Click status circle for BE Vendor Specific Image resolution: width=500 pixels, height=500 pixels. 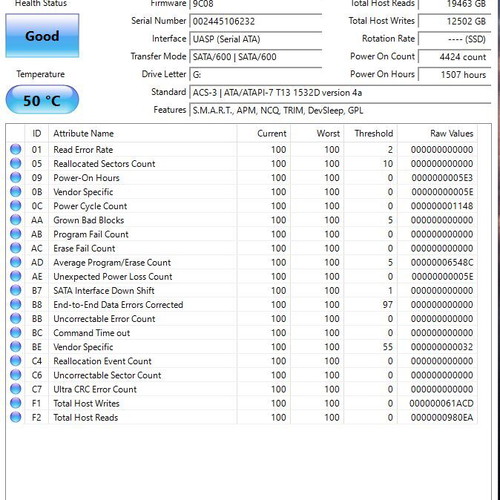15,347
